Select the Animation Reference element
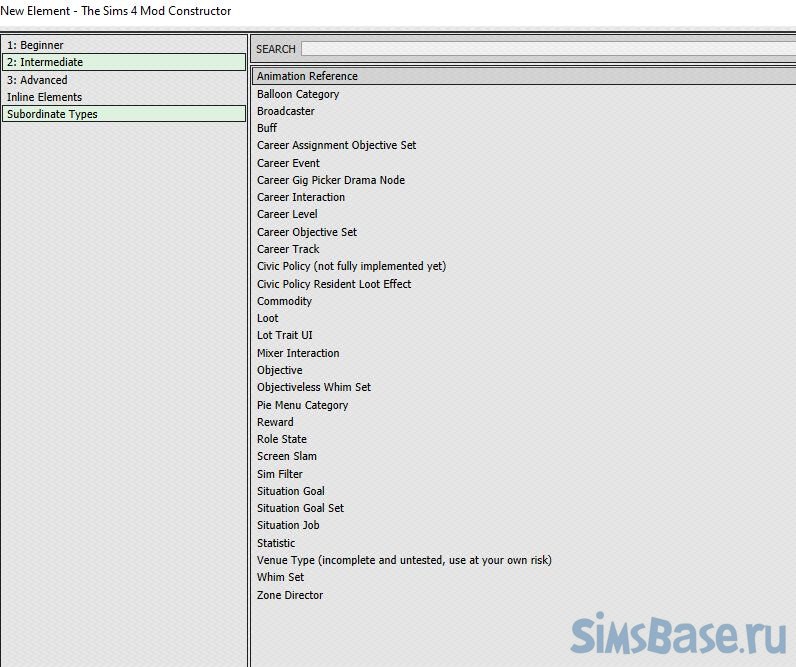The image size is (796, 667). click(x=307, y=76)
